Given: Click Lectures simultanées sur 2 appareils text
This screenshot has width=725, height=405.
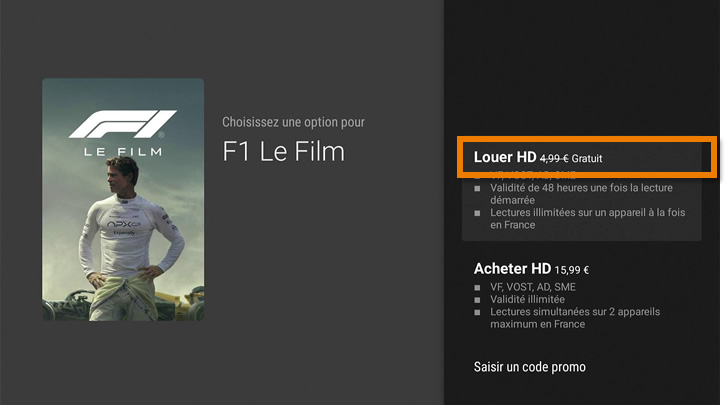Looking at the screenshot, I should tap(575, 318).
